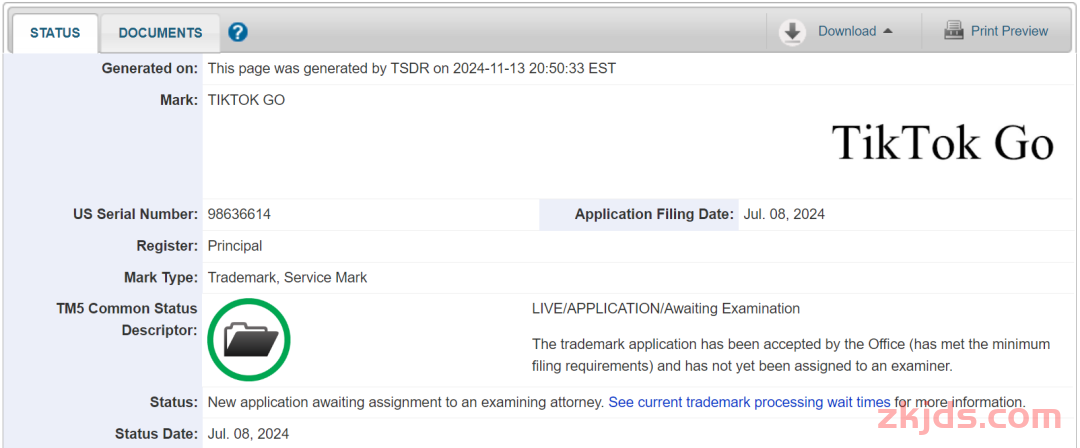Click the green folder status icon

pyautogui.click(x=249, y=340)
